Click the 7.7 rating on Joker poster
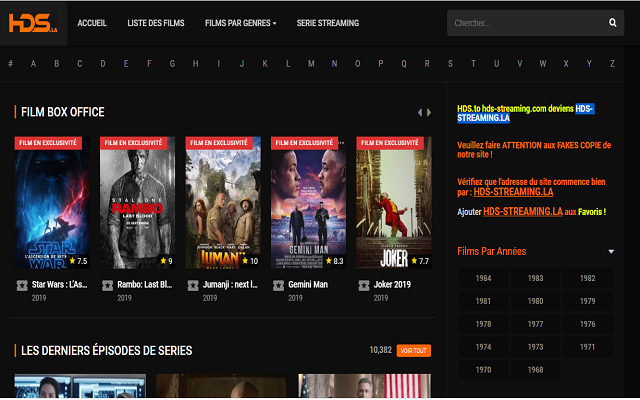The height and width of the screenshot is (400, 640). (x=420, y=261)
